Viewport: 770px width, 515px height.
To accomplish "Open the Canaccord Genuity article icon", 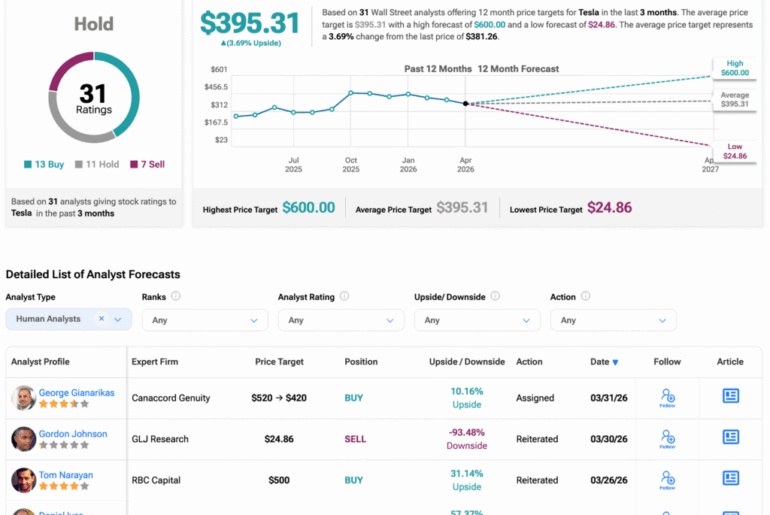I will click(730, 396).
